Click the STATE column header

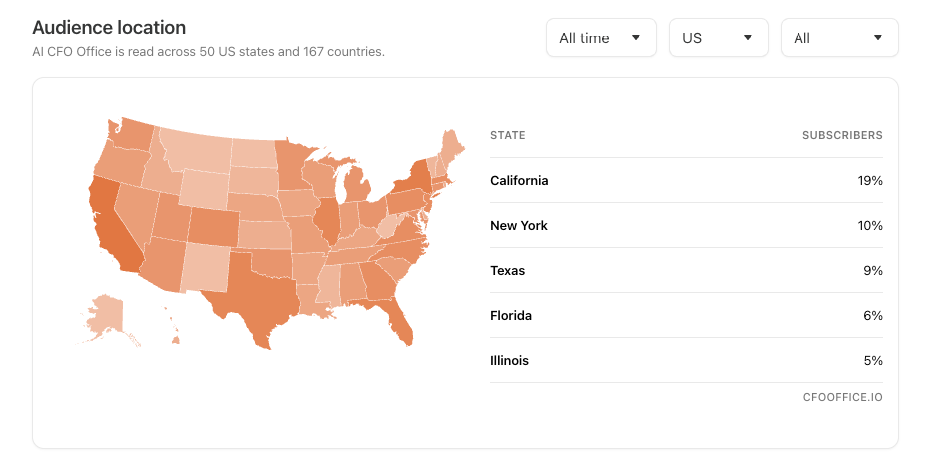pyautogui.click(x=508, y=135)
